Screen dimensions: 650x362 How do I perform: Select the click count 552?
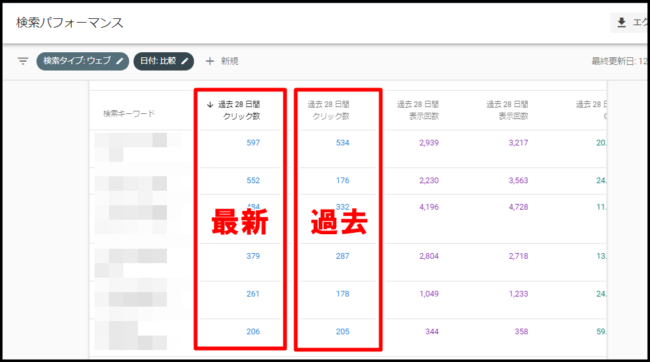point(253,180)
